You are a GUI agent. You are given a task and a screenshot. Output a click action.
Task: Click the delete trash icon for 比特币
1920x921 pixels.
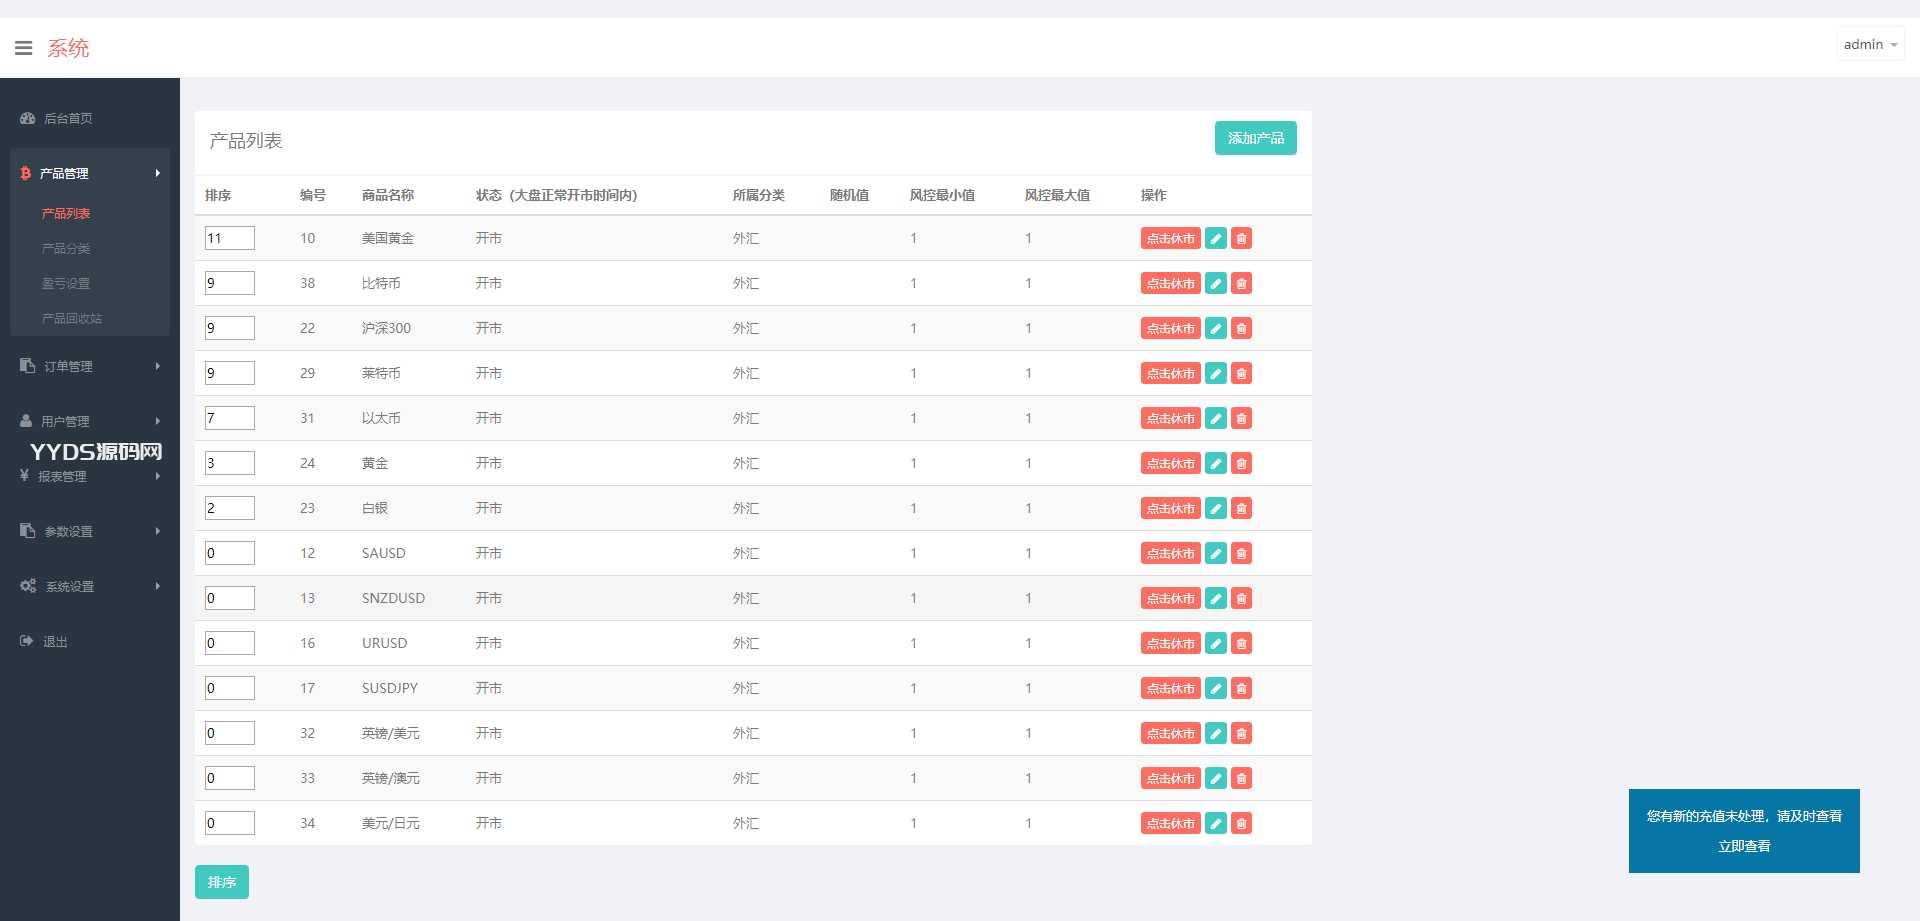1241,283
